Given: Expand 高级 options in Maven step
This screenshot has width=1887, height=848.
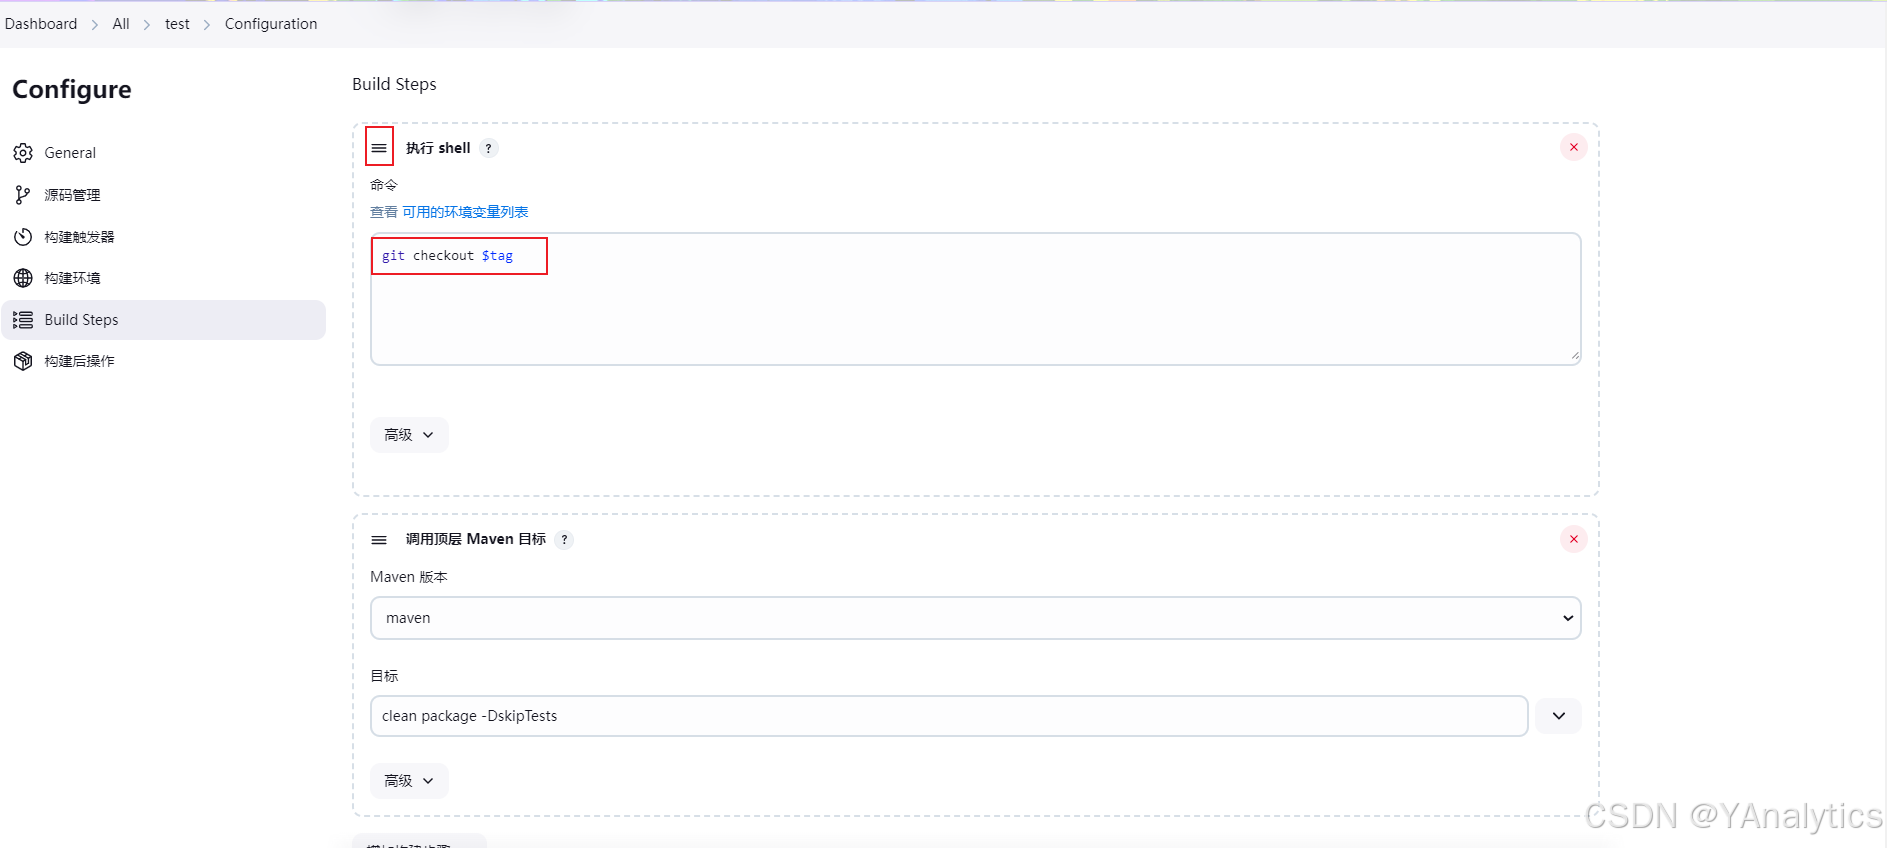Looking at the screenshot, I should 409,781.
